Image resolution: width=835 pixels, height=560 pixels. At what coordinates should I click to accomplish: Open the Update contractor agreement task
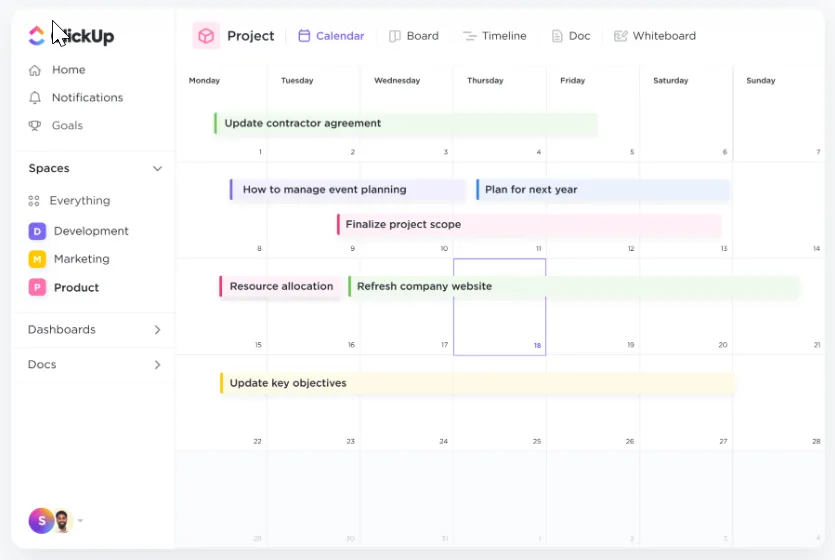click(406, 123)
